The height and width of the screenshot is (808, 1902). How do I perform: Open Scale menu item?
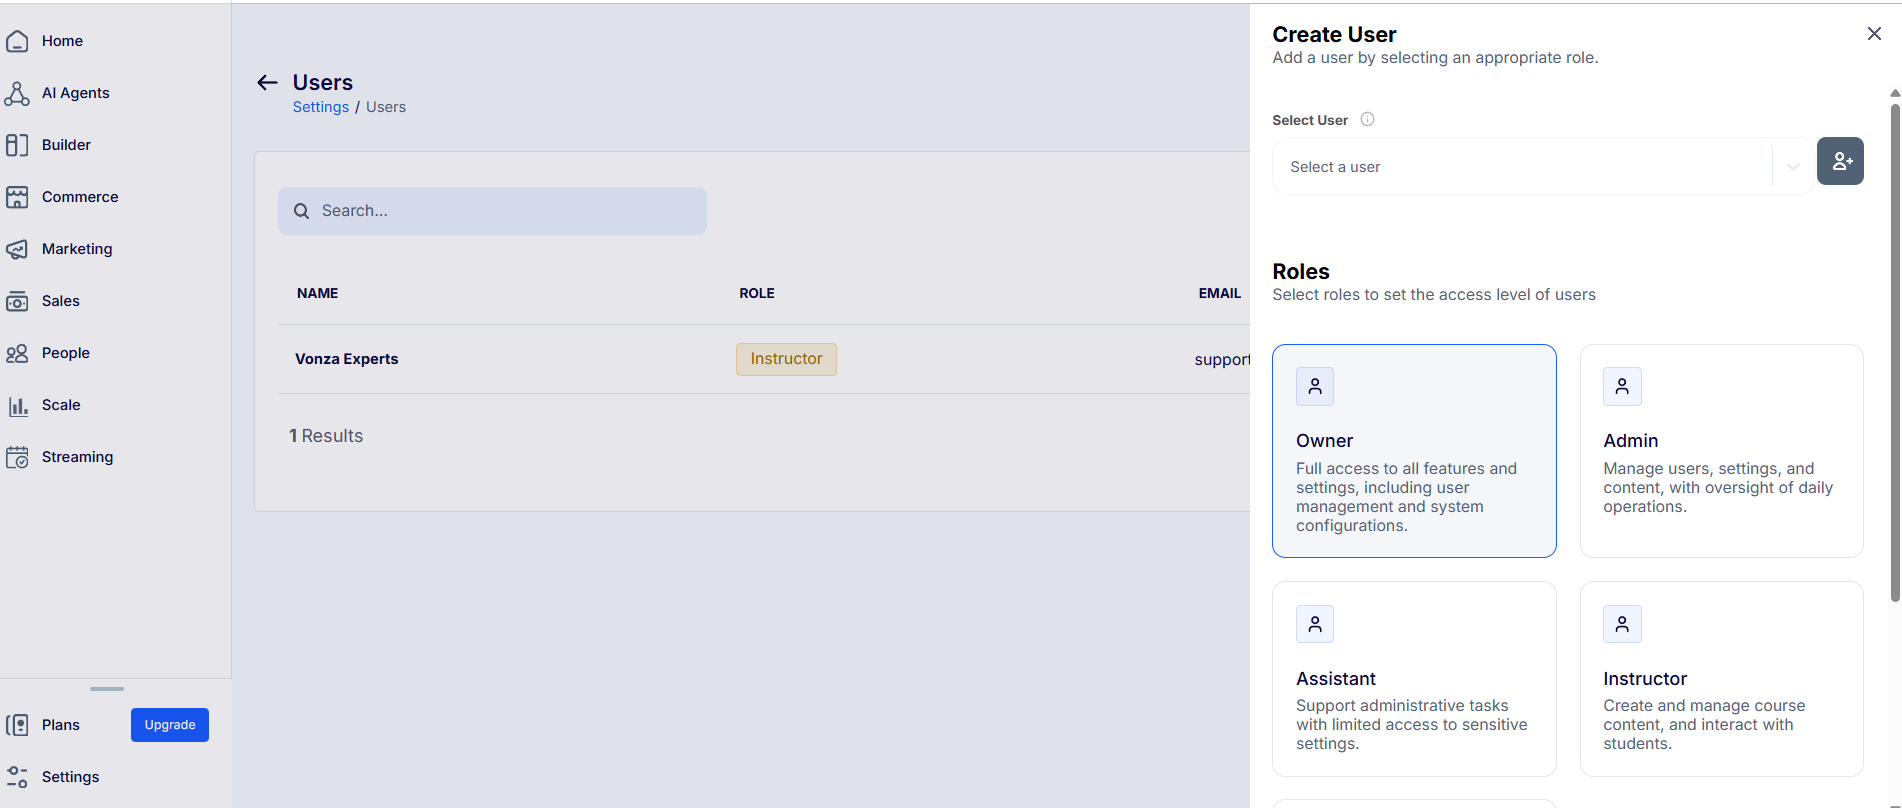pos(61,405)
